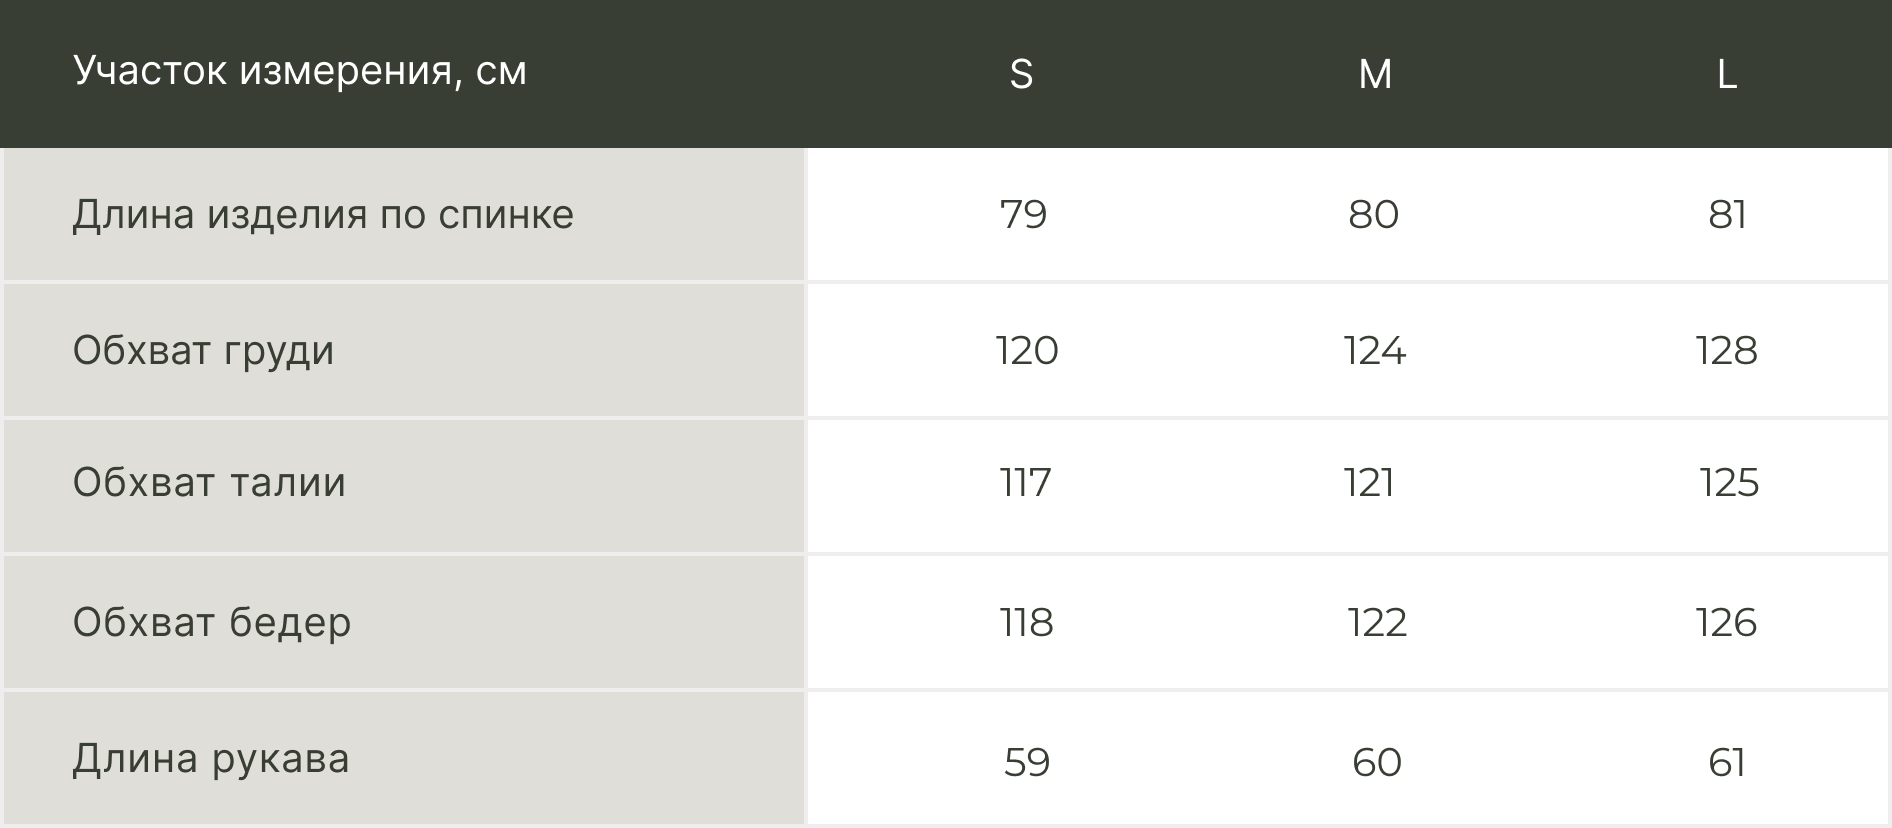Click the 'Участок измерения, см' header

[299, 71]
